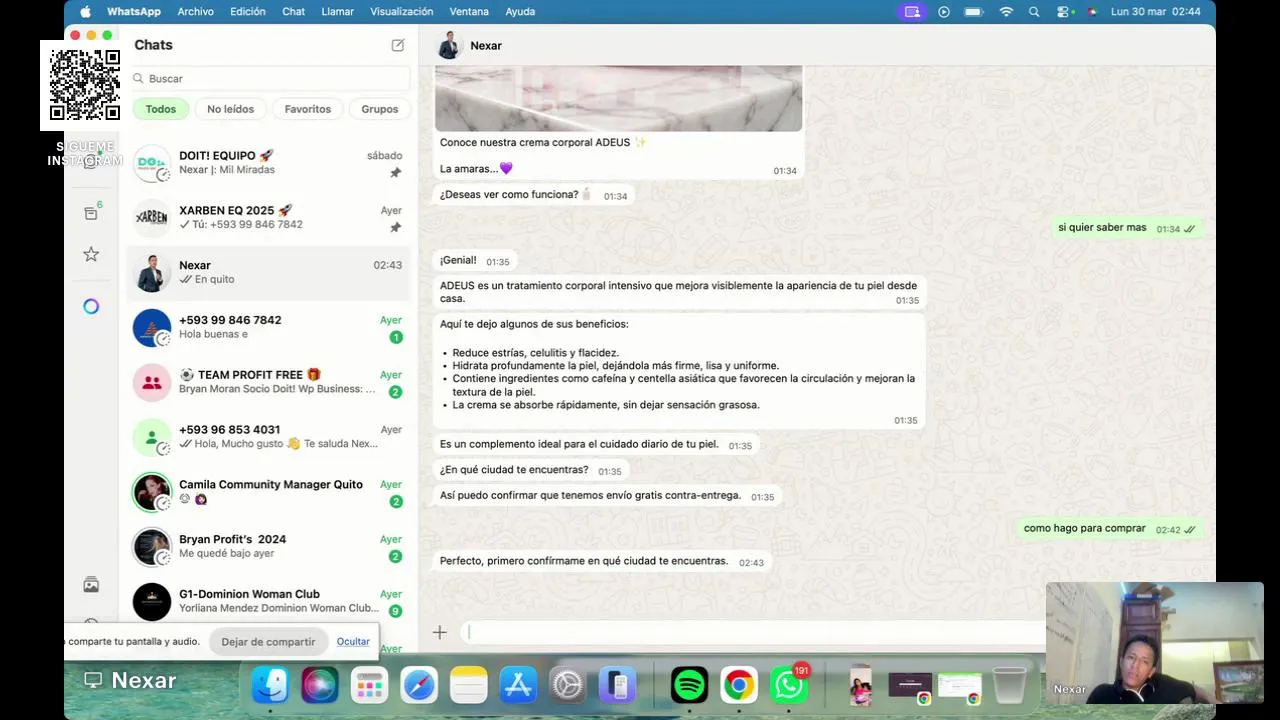Open the Nexar chat in the list
Image resolution: width=1280 pixels, height=720 pixels.
268,273
